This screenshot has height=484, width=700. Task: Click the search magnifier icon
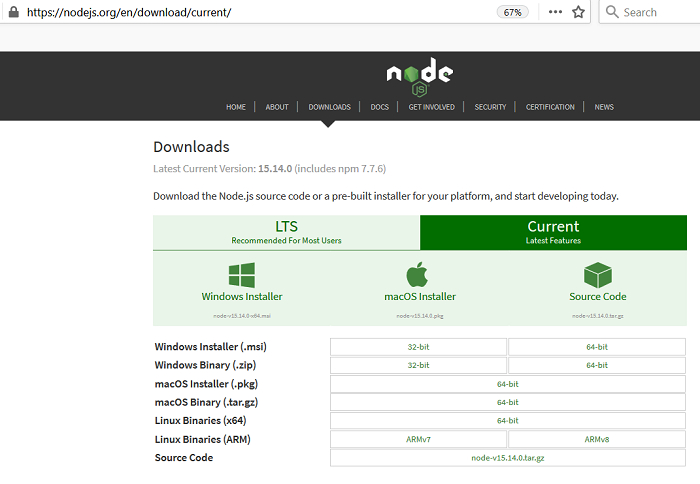coord(612,12)
